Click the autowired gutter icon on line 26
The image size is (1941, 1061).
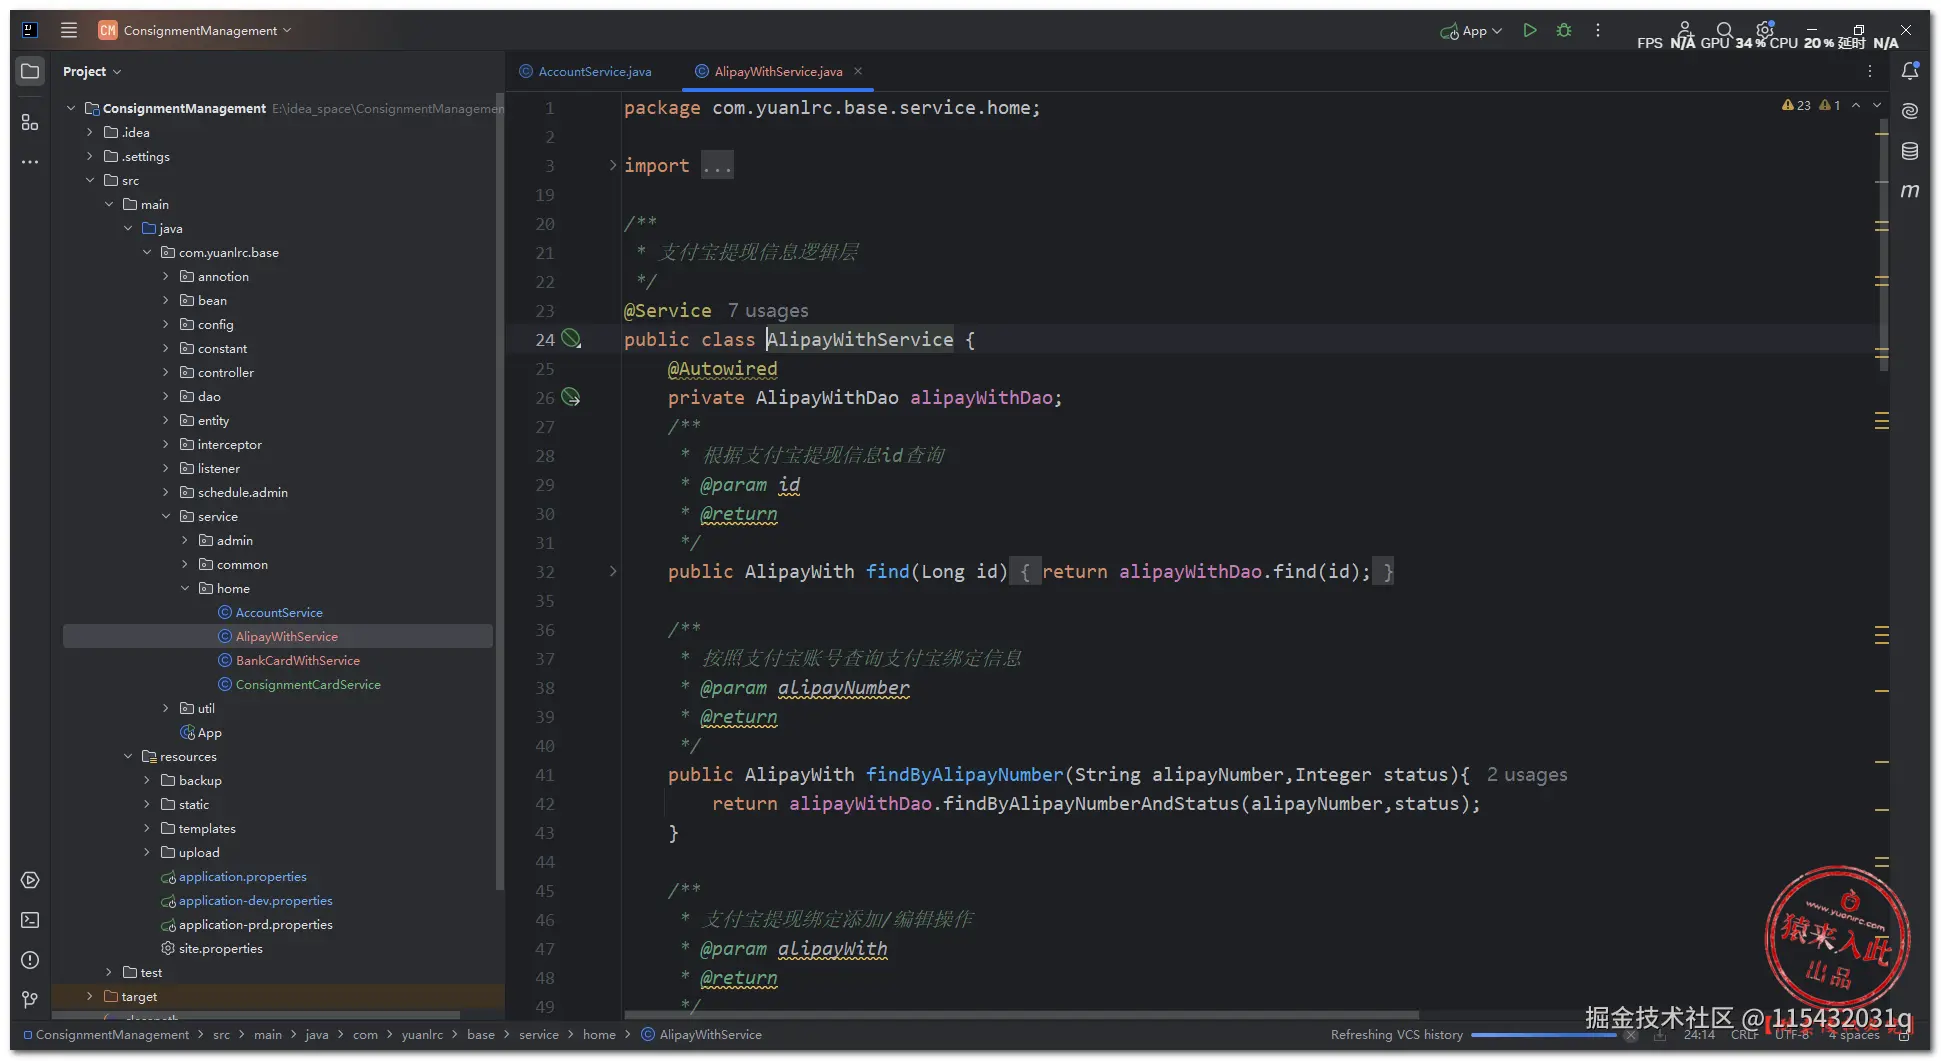point(571,397)
